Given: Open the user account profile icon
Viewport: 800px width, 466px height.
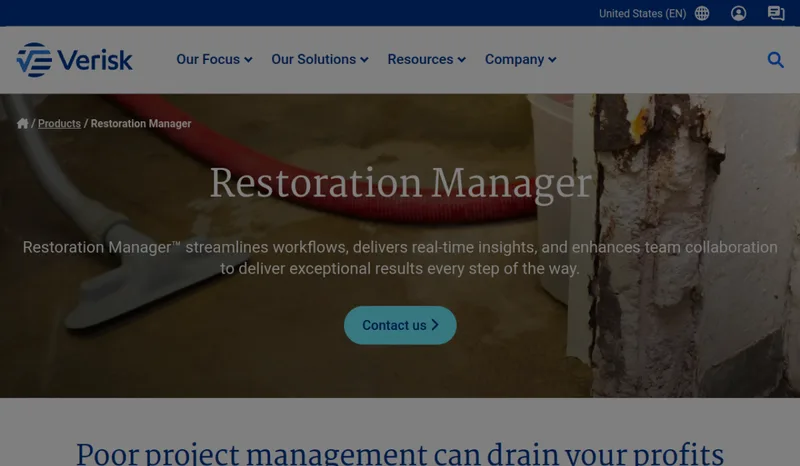Looking at the screenshot, I should click(738, 13).
